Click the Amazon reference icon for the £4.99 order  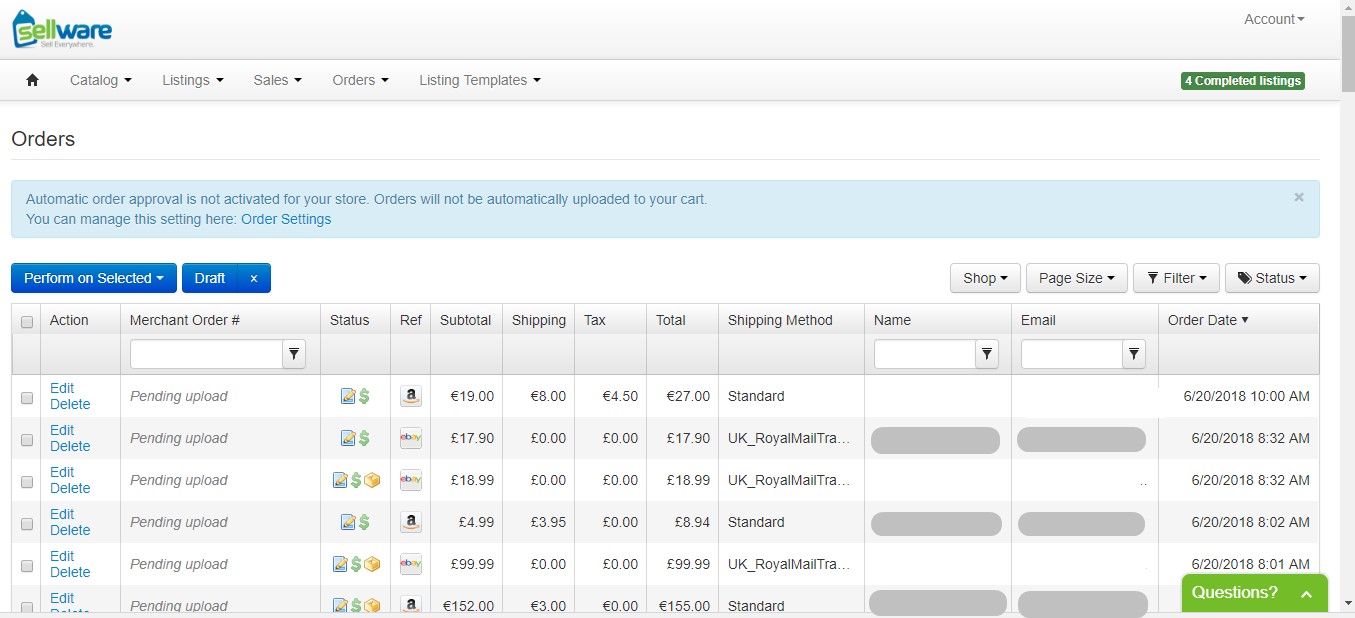[410, 522]
